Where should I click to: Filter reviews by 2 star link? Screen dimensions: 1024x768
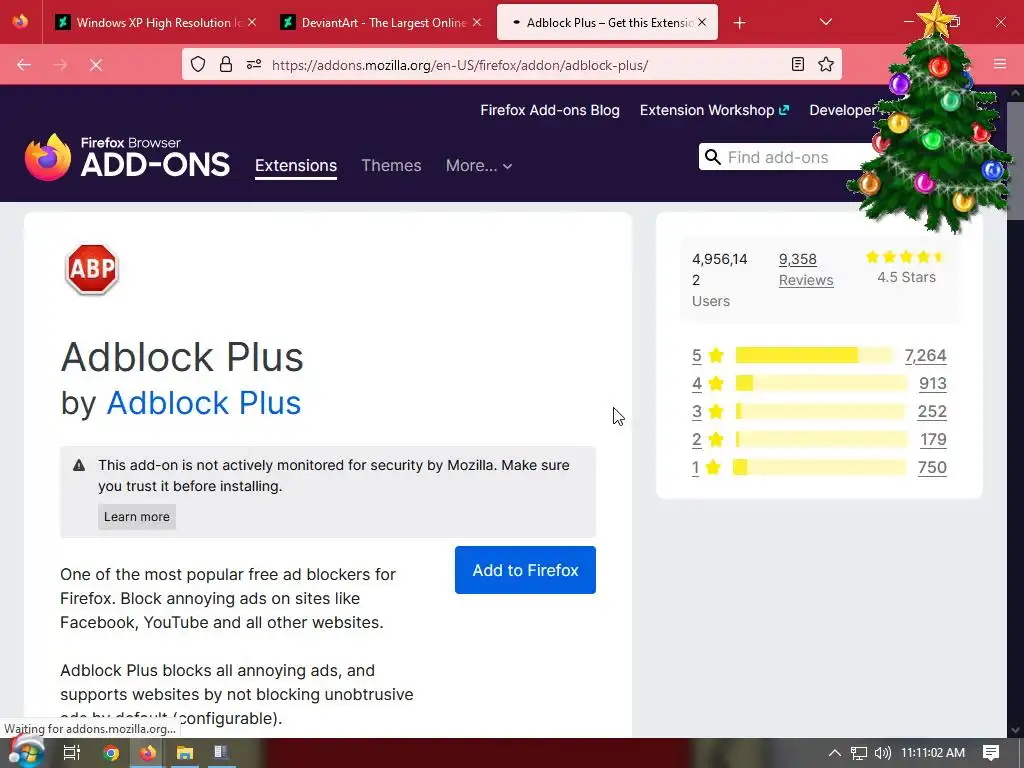[708, 440]
